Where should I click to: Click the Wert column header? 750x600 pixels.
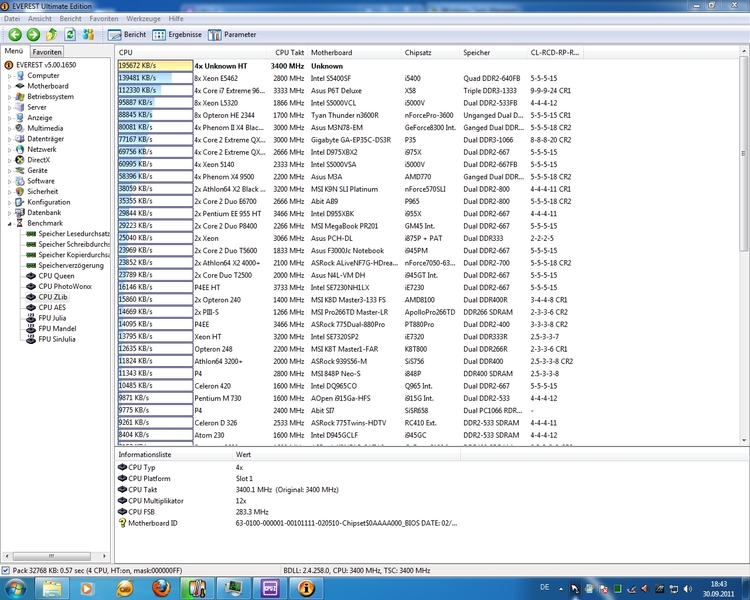[346, 454]
